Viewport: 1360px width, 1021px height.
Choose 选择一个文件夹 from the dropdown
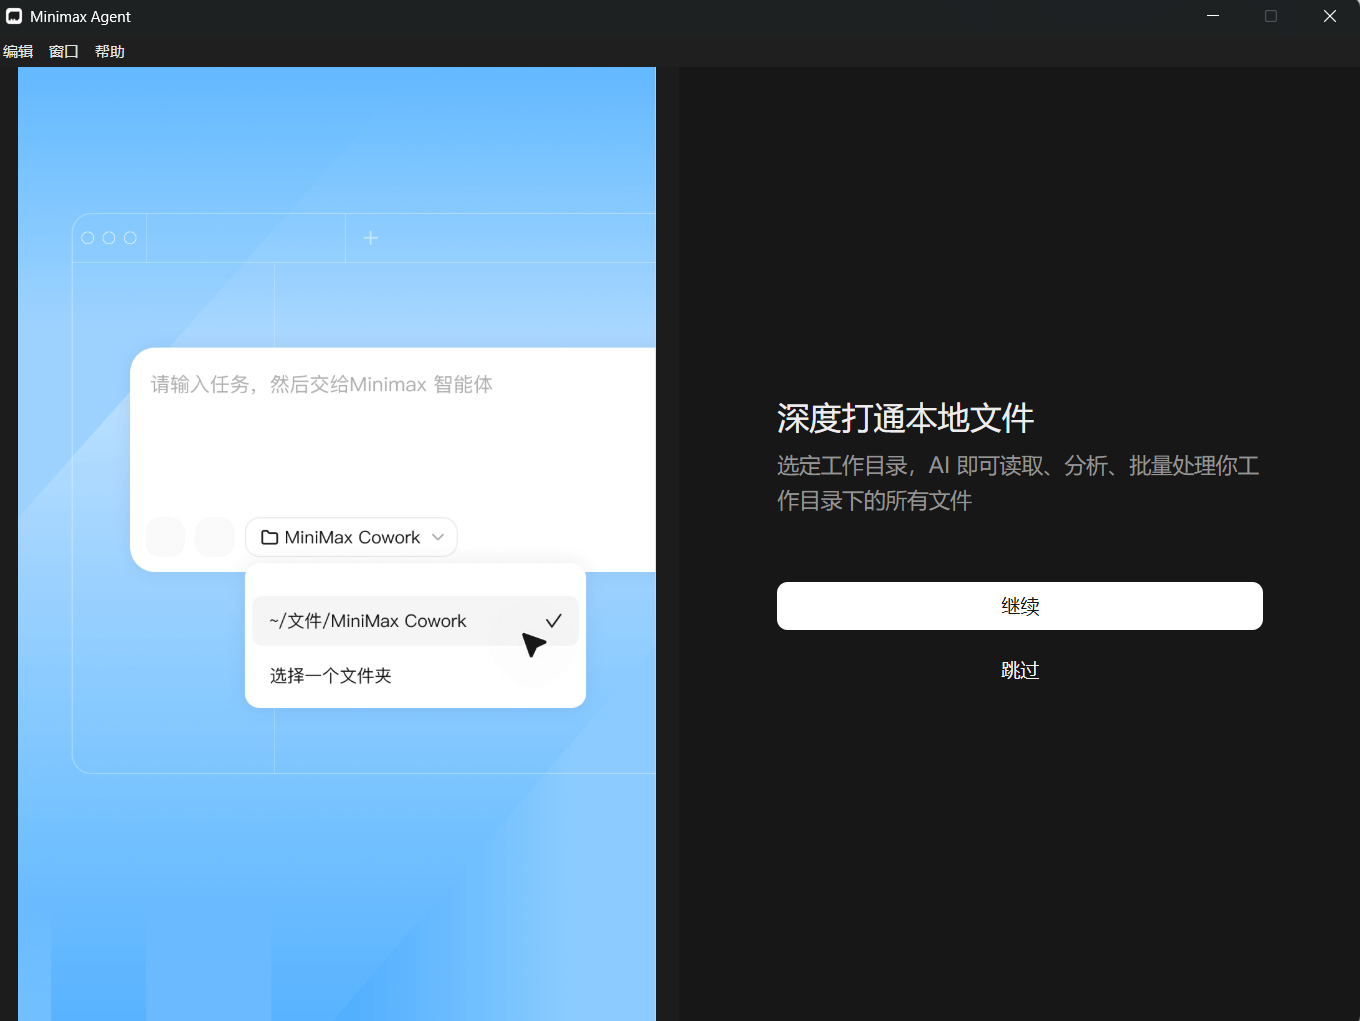tap(330, 675)
